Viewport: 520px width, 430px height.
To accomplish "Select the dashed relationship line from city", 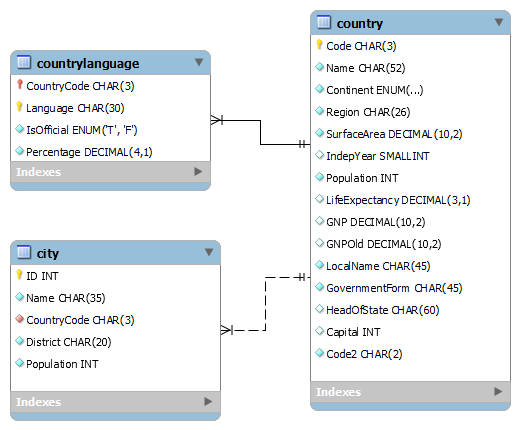I will tap(265, 304).
